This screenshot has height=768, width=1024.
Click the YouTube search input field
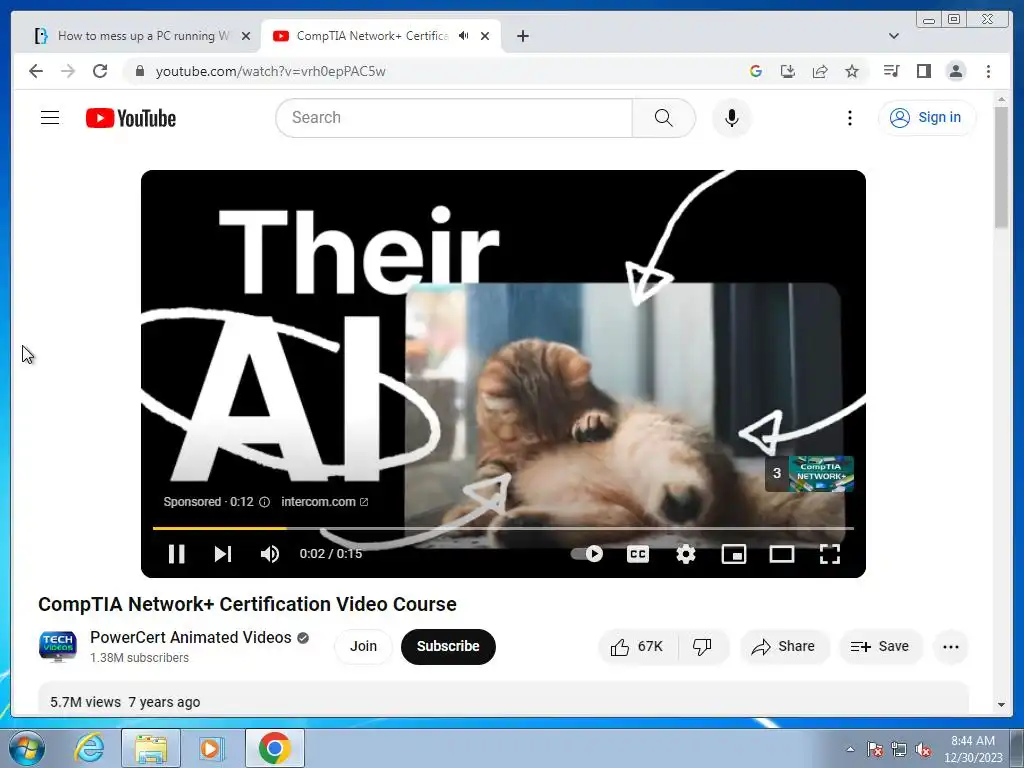[454, 118]
